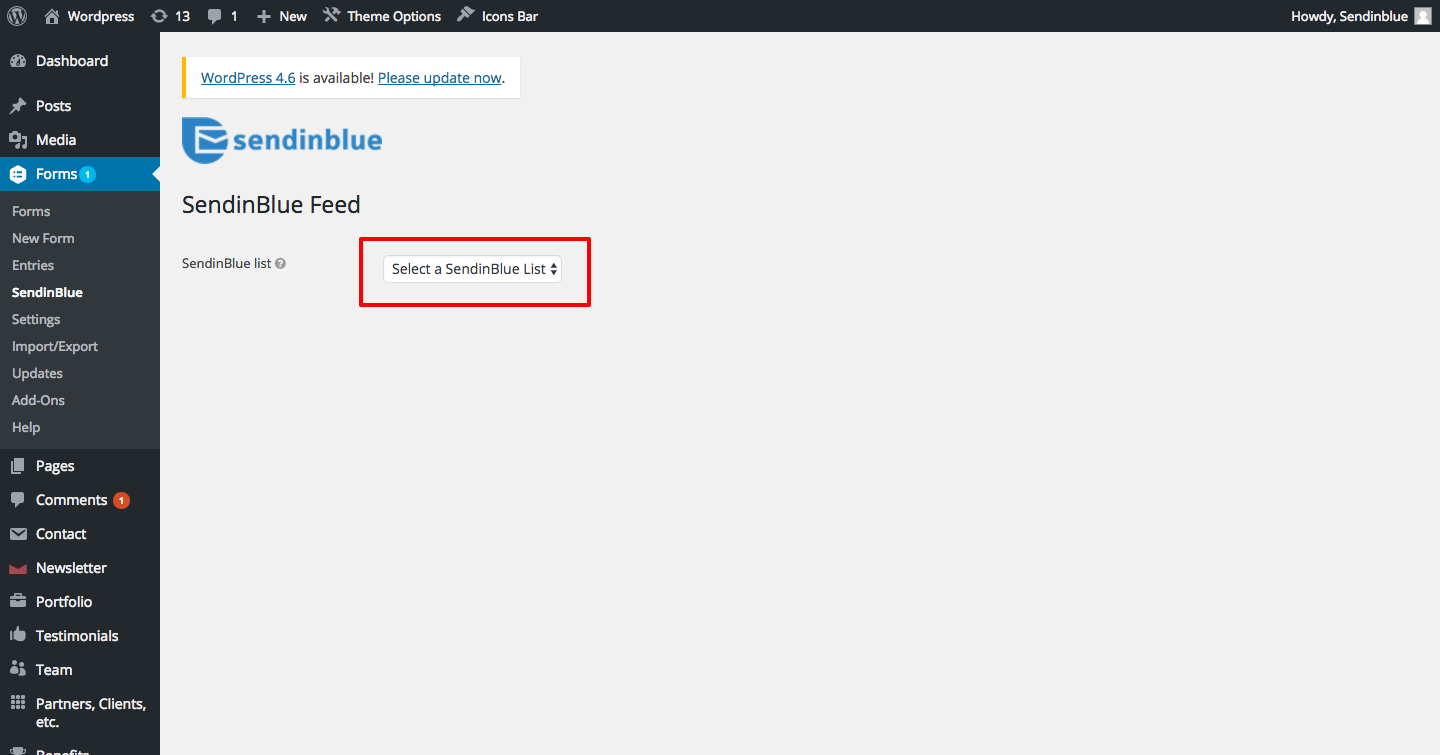
Task: Expand the Select a SendinBlue List dropdown
Action: [x=473, y=269]
